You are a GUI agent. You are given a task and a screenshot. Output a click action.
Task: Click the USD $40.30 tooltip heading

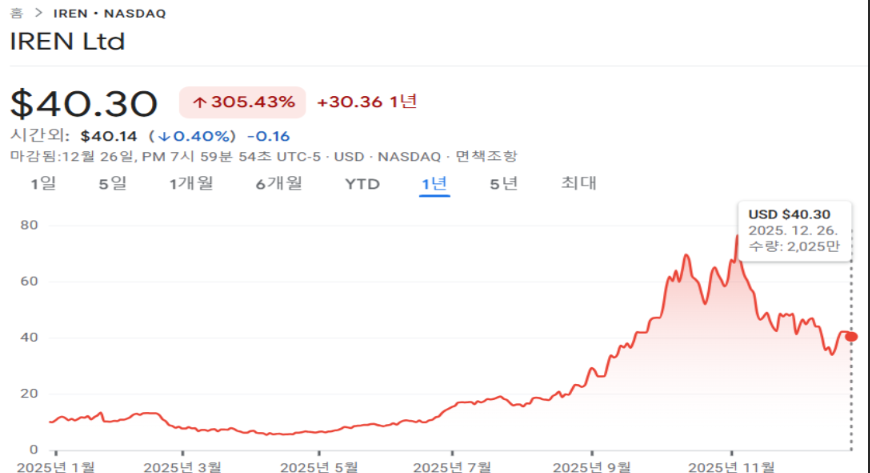(789, 214)
